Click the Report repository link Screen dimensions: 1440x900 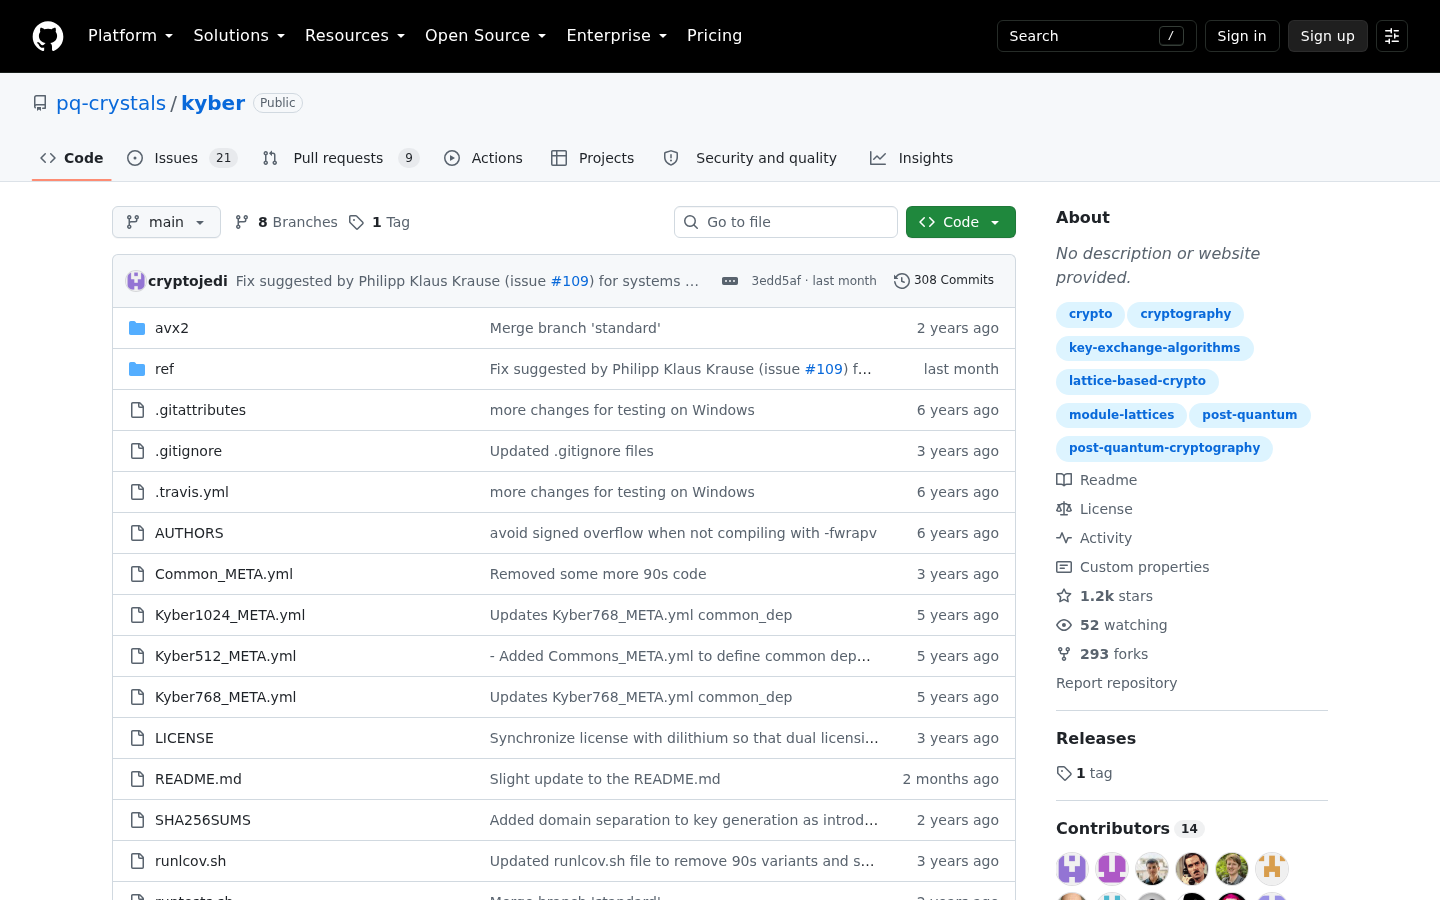[1116, 683]
